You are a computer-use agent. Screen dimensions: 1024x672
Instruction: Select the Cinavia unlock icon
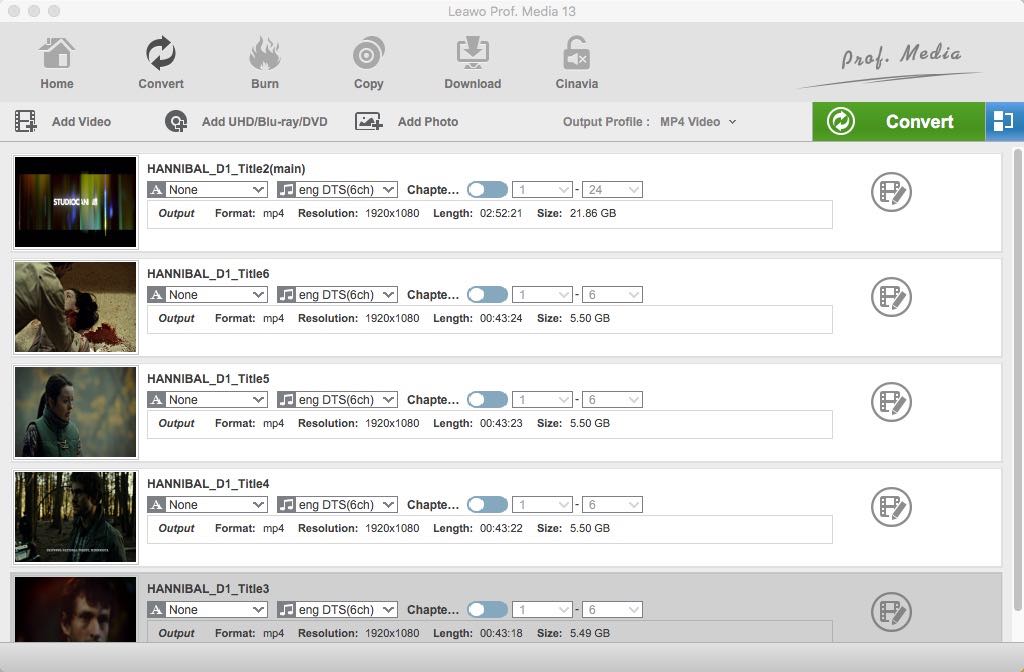coord(576,53)
